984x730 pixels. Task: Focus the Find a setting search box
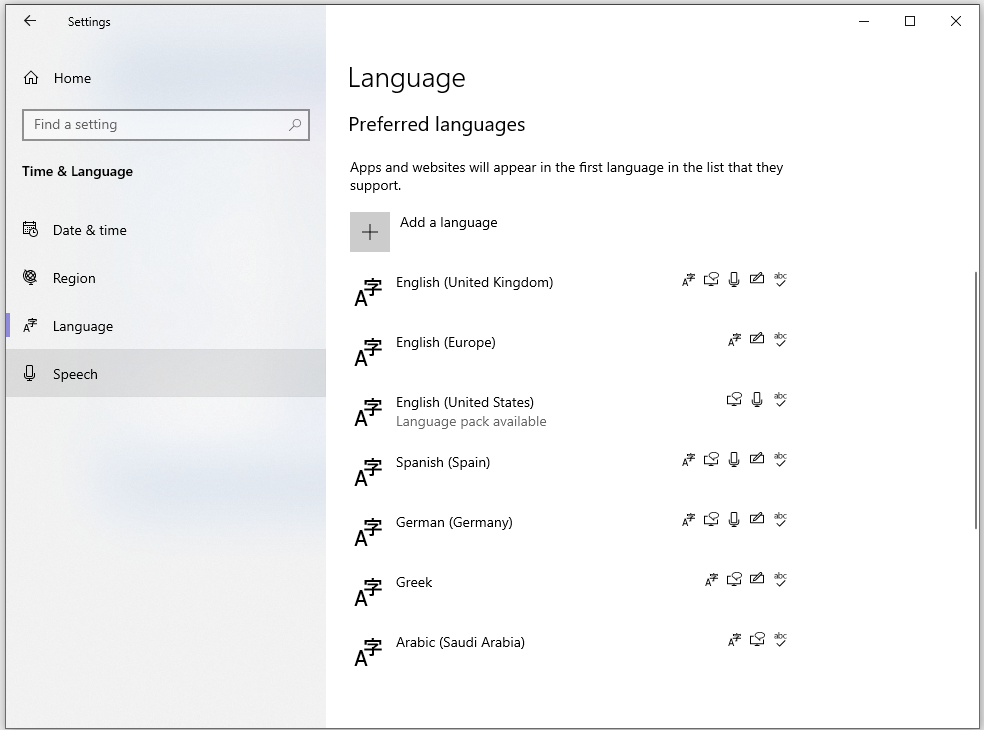[166, 124]
